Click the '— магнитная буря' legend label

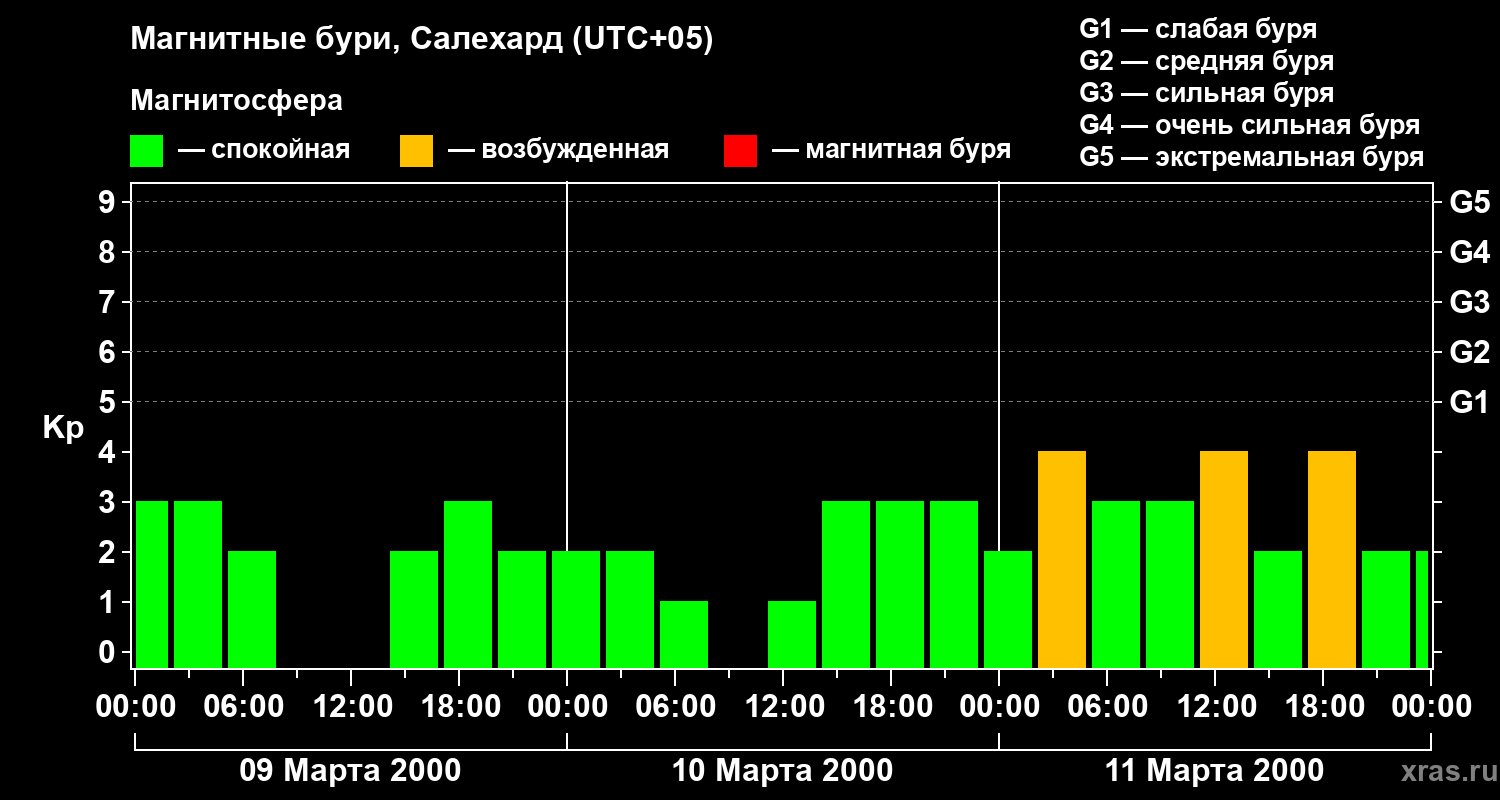pyautogui.click(x=891, y=150)
